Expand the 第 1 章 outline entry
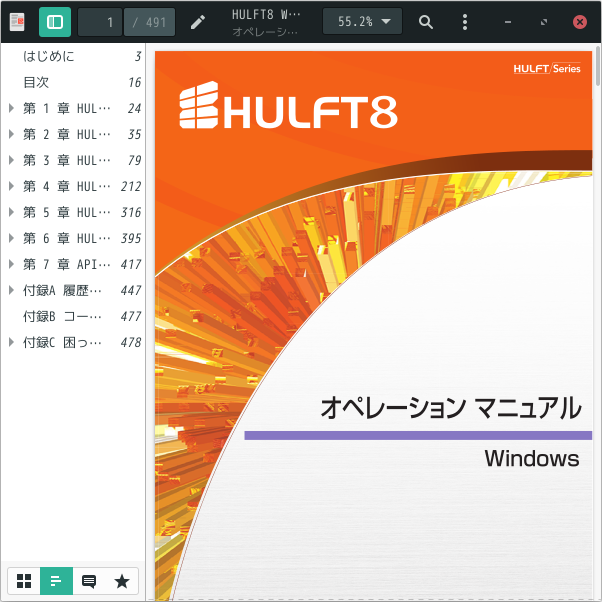 [12, 108]
